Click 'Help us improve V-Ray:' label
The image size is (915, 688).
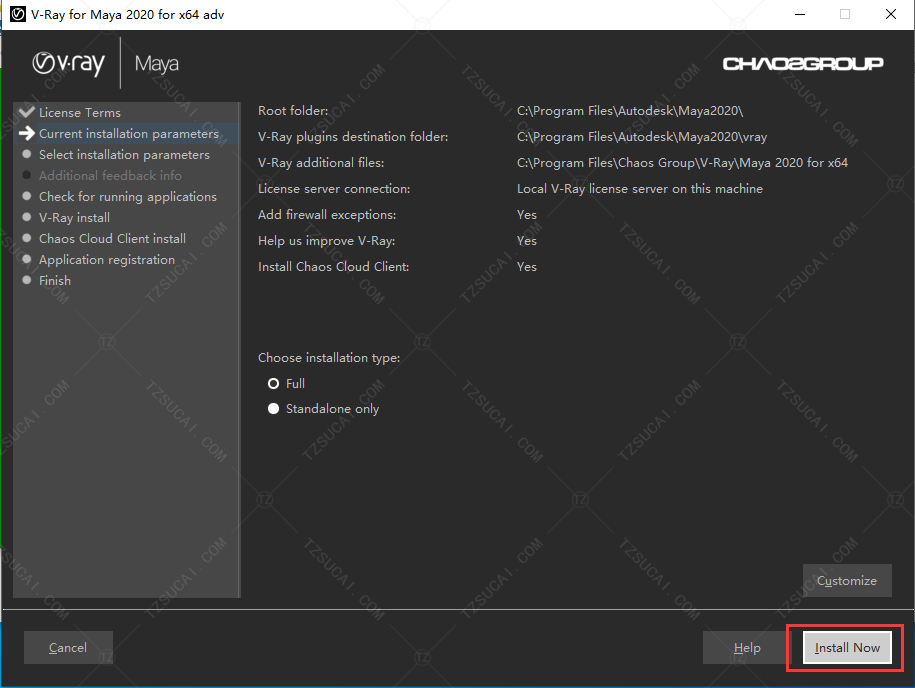(327, 241)
